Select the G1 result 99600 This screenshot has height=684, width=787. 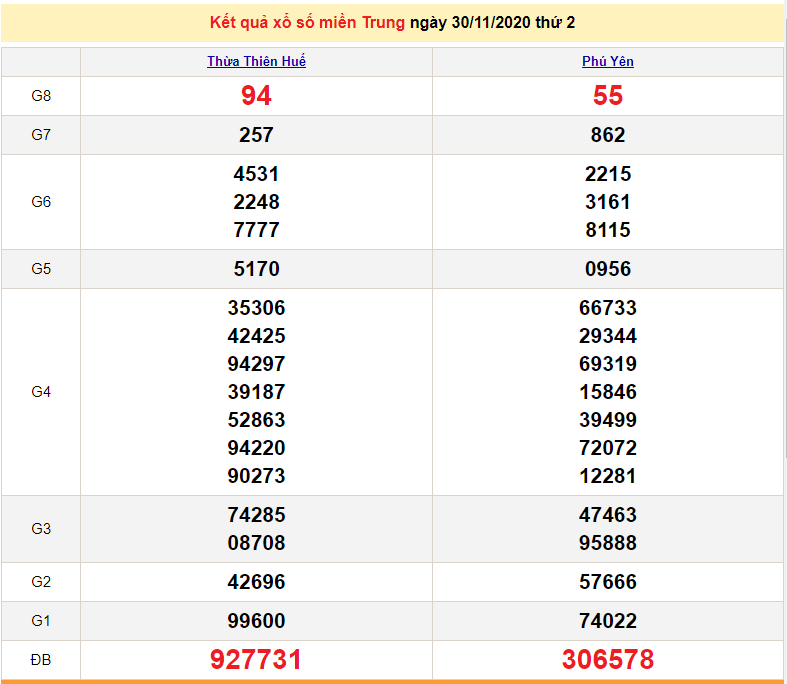tap(256, 621)
